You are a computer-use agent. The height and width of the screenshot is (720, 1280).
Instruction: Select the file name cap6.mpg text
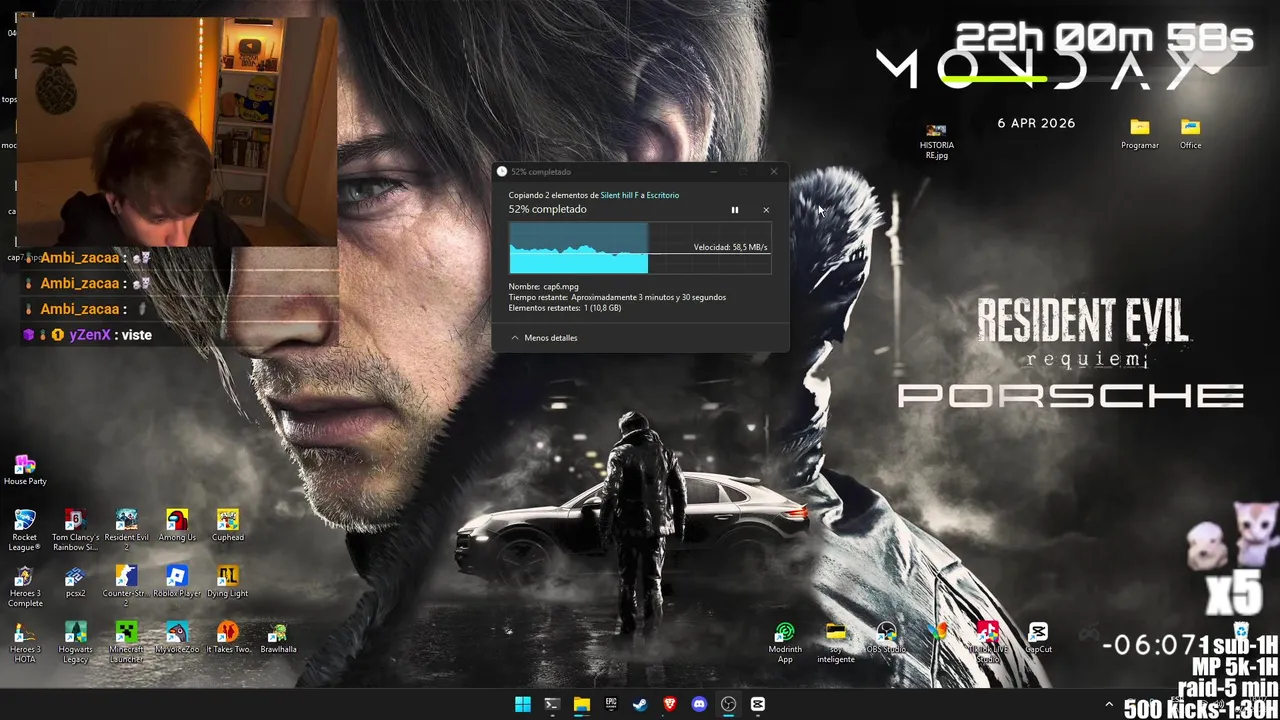pyautogui.click(x=560, y=286)
